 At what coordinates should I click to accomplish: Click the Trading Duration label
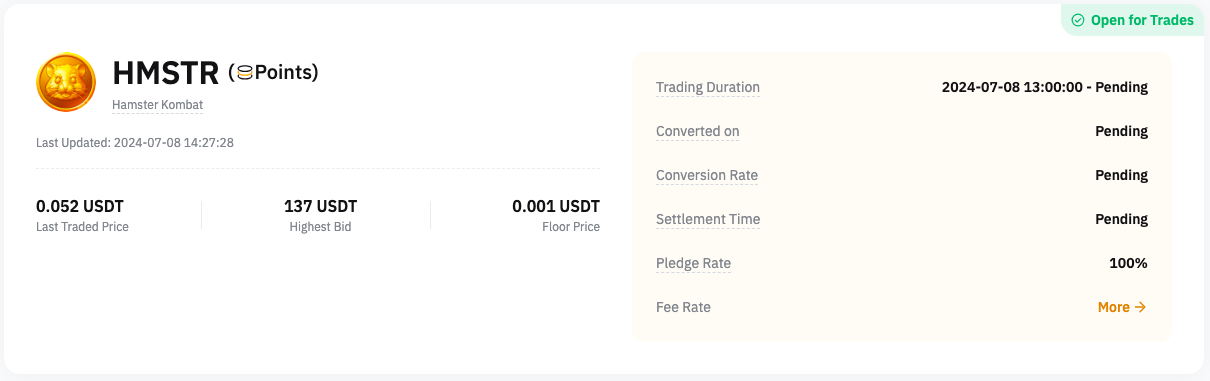[x=708, y=87]
